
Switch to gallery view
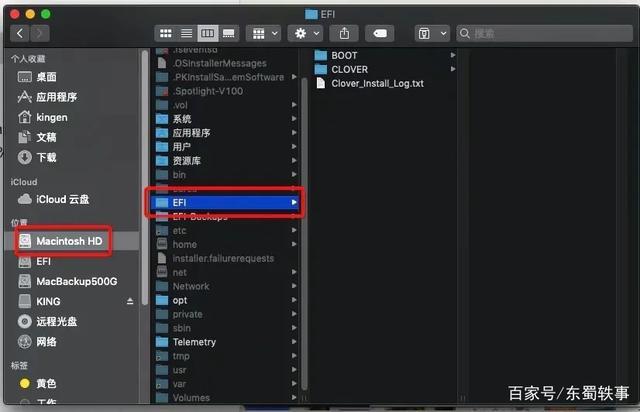pyautogui.click(x=229, y=33)
